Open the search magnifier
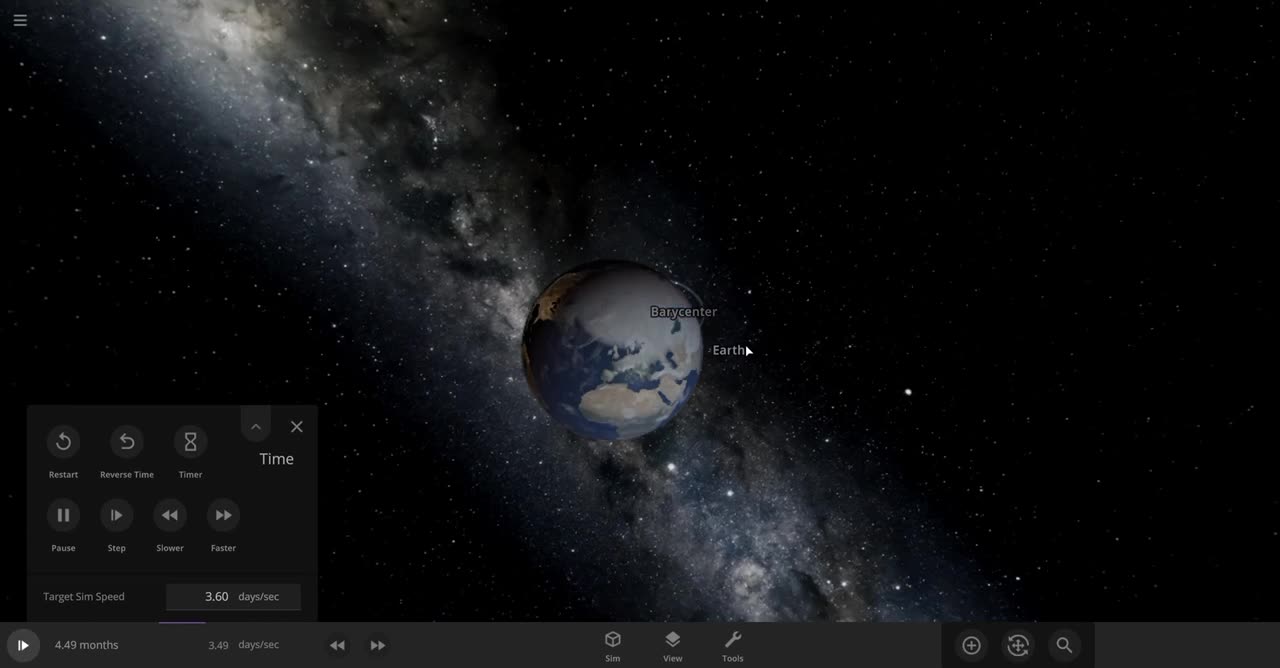The width and height of the screenshot is (1280, 668). [1064, 646]
